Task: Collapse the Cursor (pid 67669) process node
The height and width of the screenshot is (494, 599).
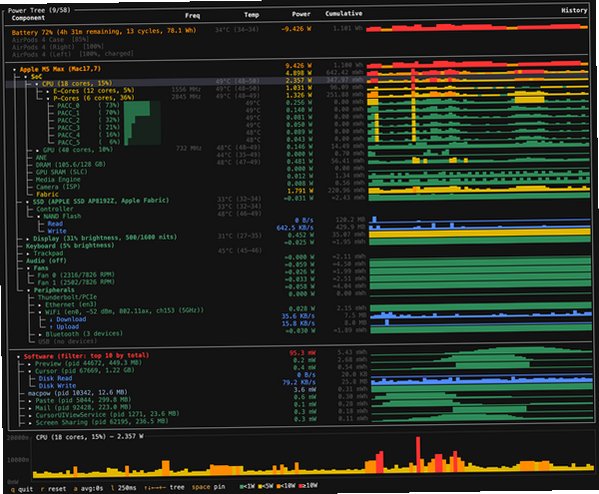Action: [29, 371]
